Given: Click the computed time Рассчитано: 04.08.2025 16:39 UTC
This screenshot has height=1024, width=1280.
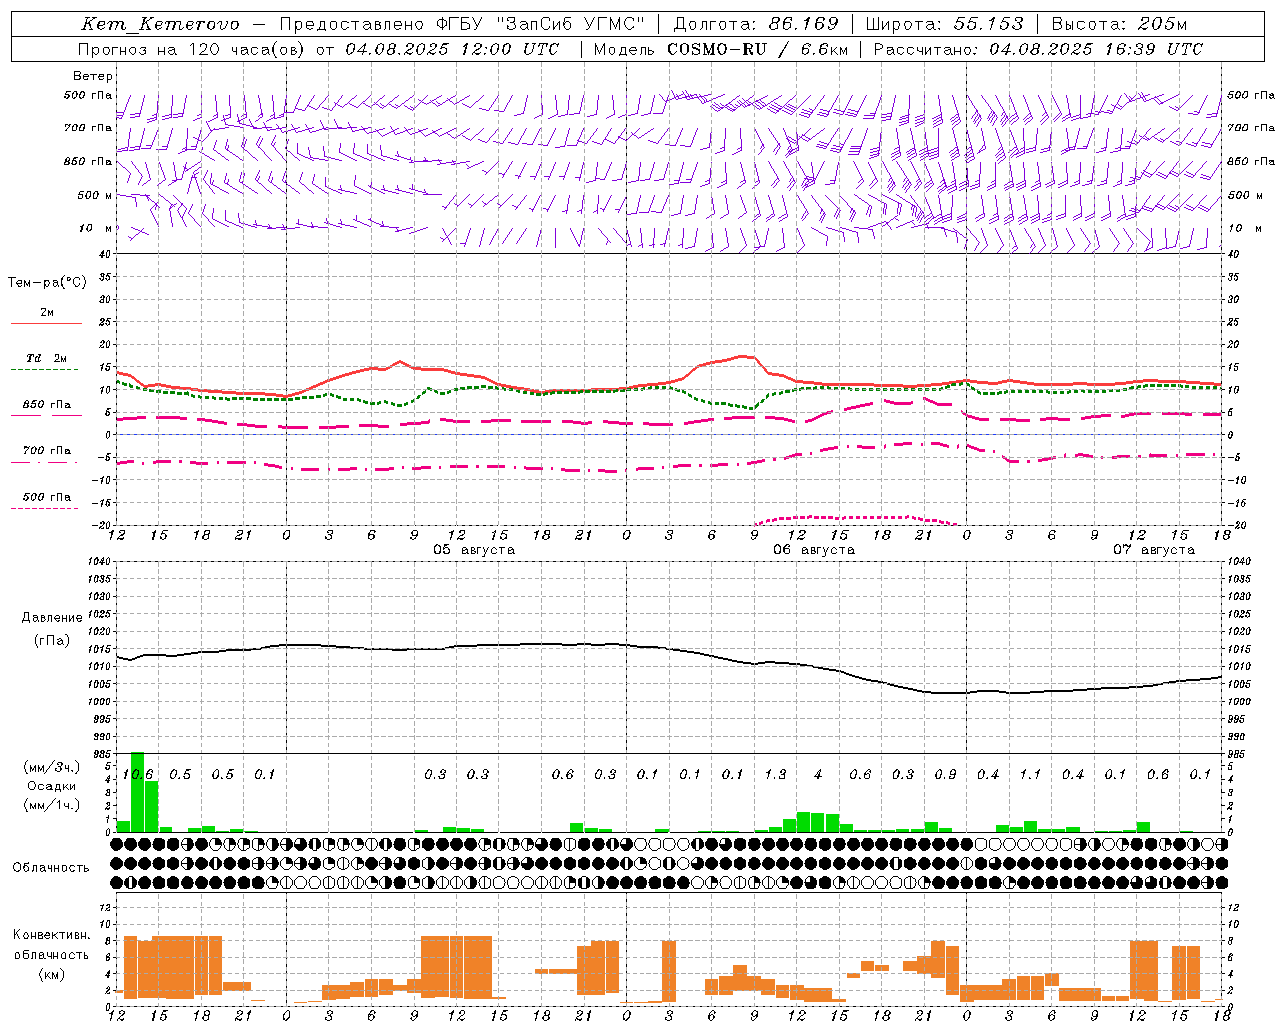Looking at the screenshot, I should tap(1038, 49).
